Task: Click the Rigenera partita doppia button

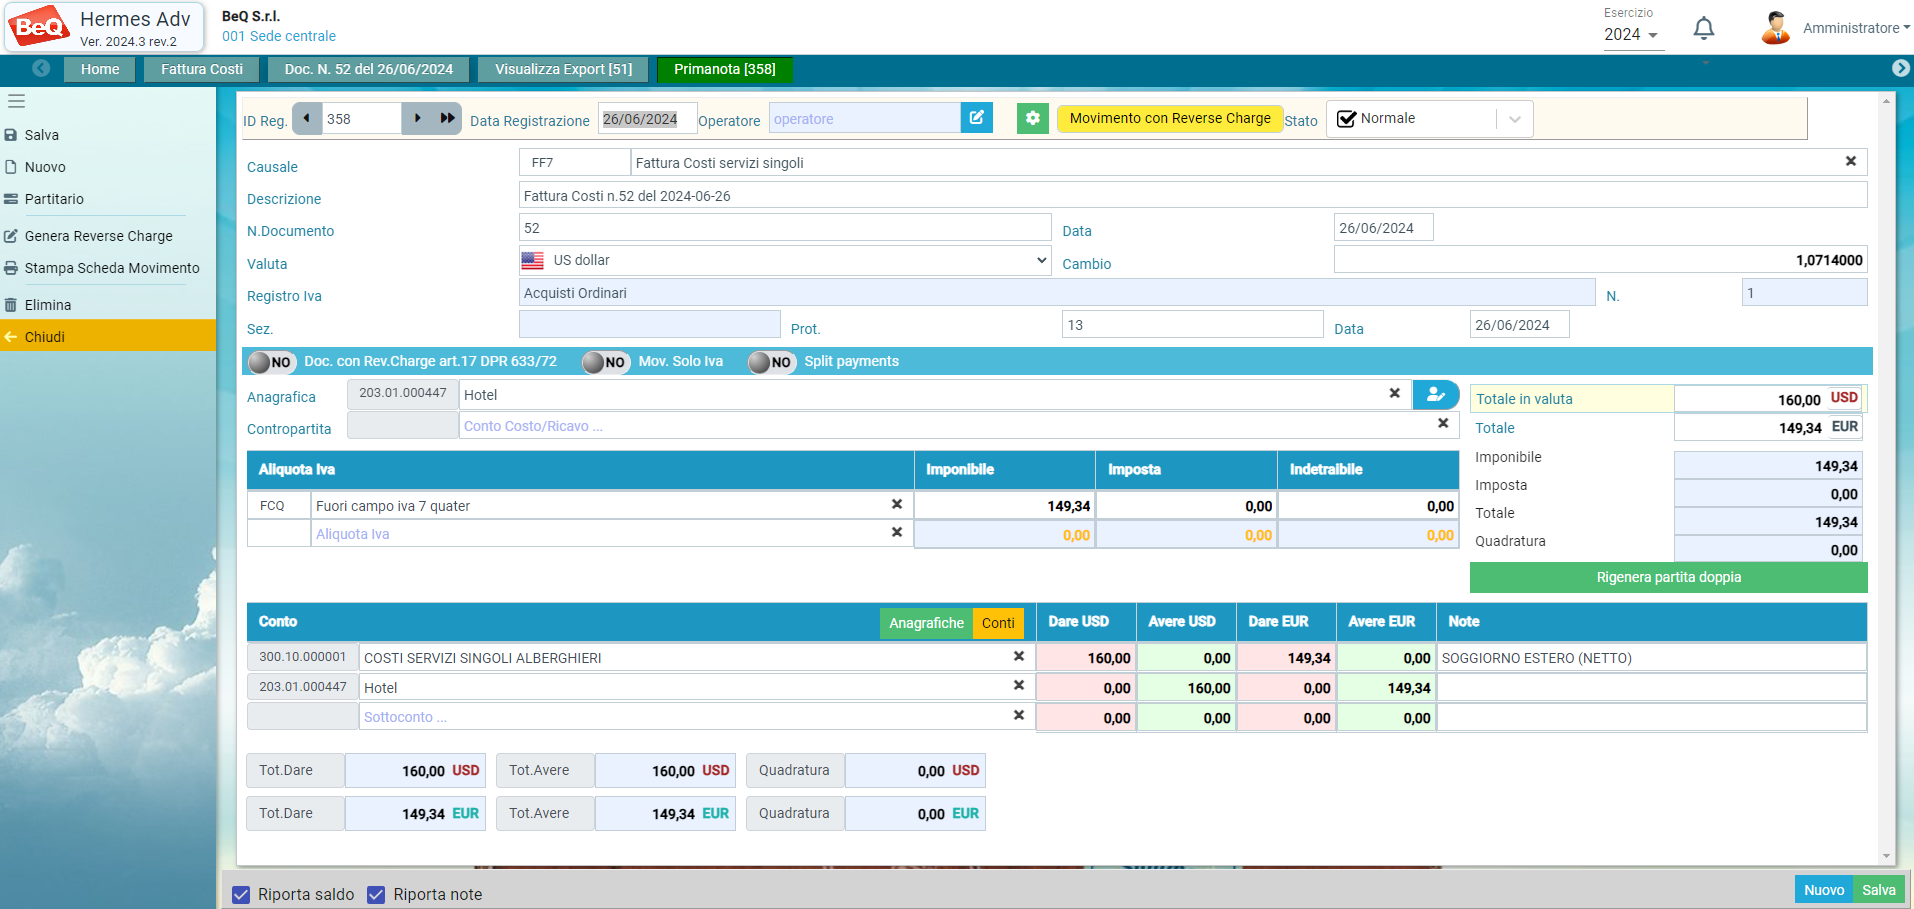Action: click(x=1668, y=577)
